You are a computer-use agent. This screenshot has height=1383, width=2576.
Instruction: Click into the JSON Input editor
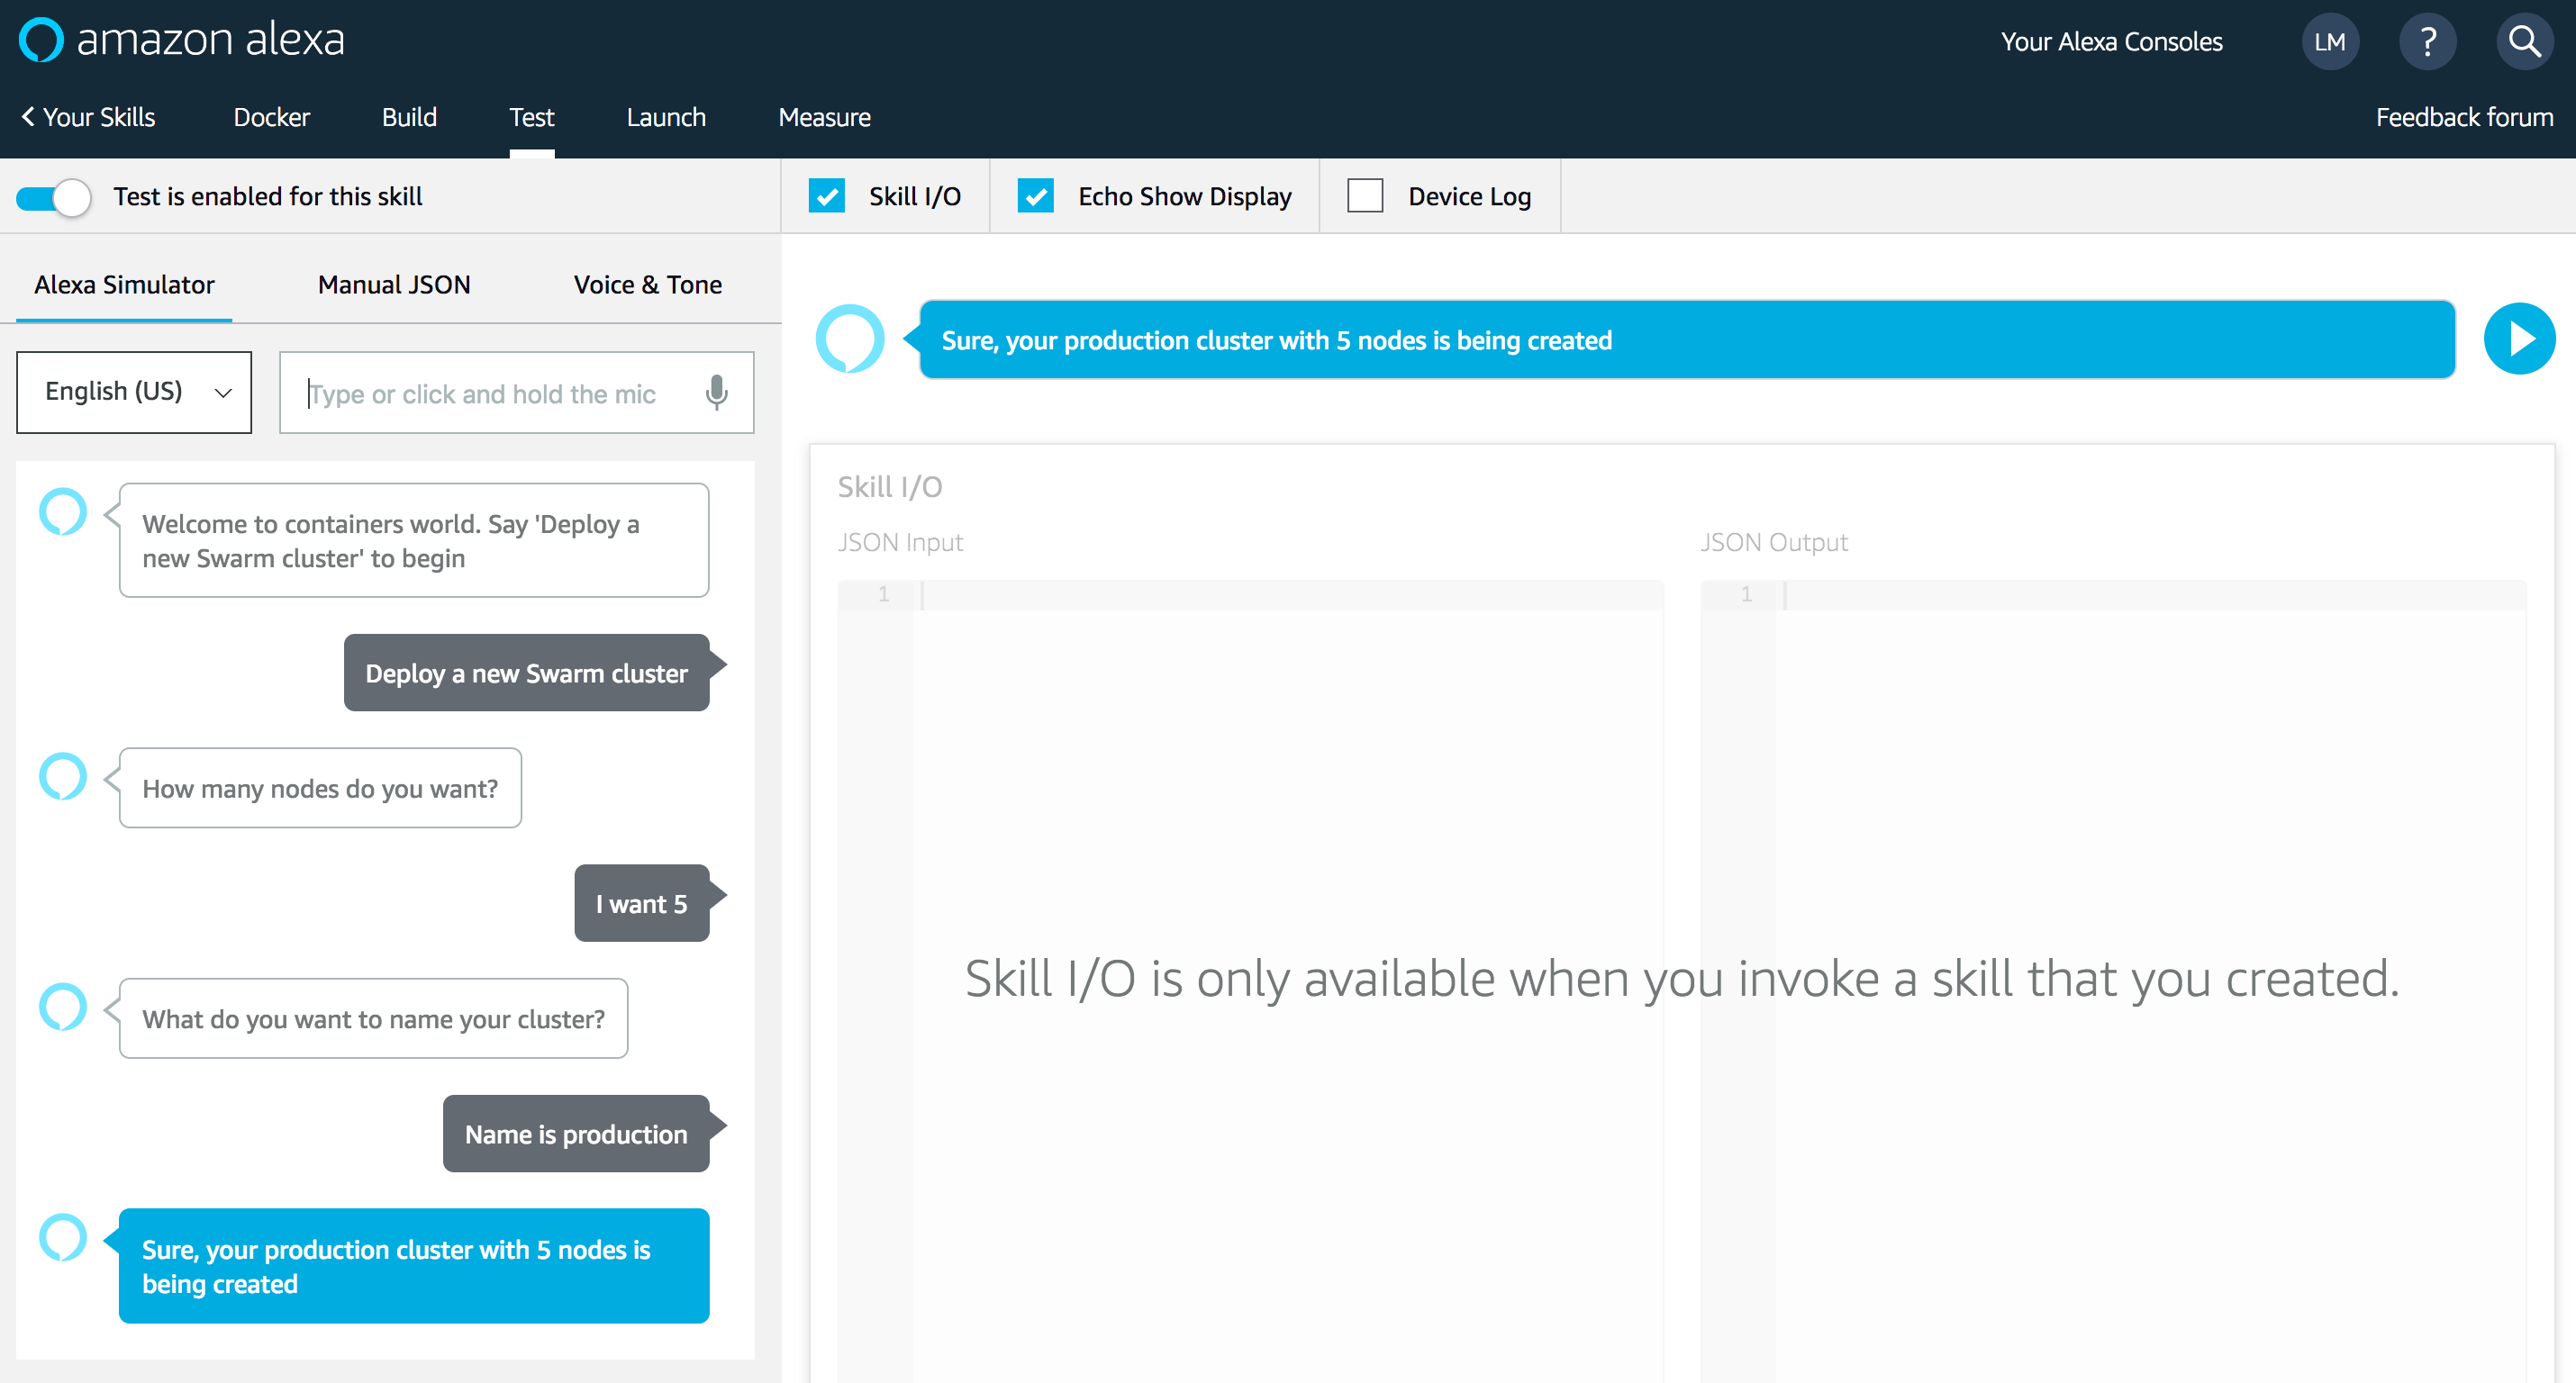coord(1251,980)
